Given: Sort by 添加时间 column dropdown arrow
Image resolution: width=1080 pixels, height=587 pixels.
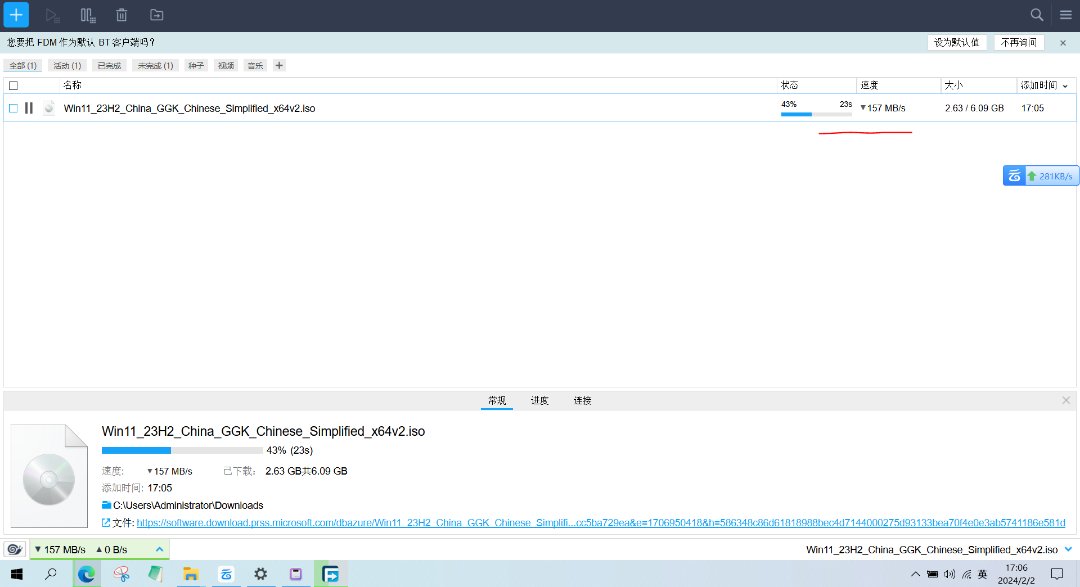Looking at the screenshot, I should 1065,86.
